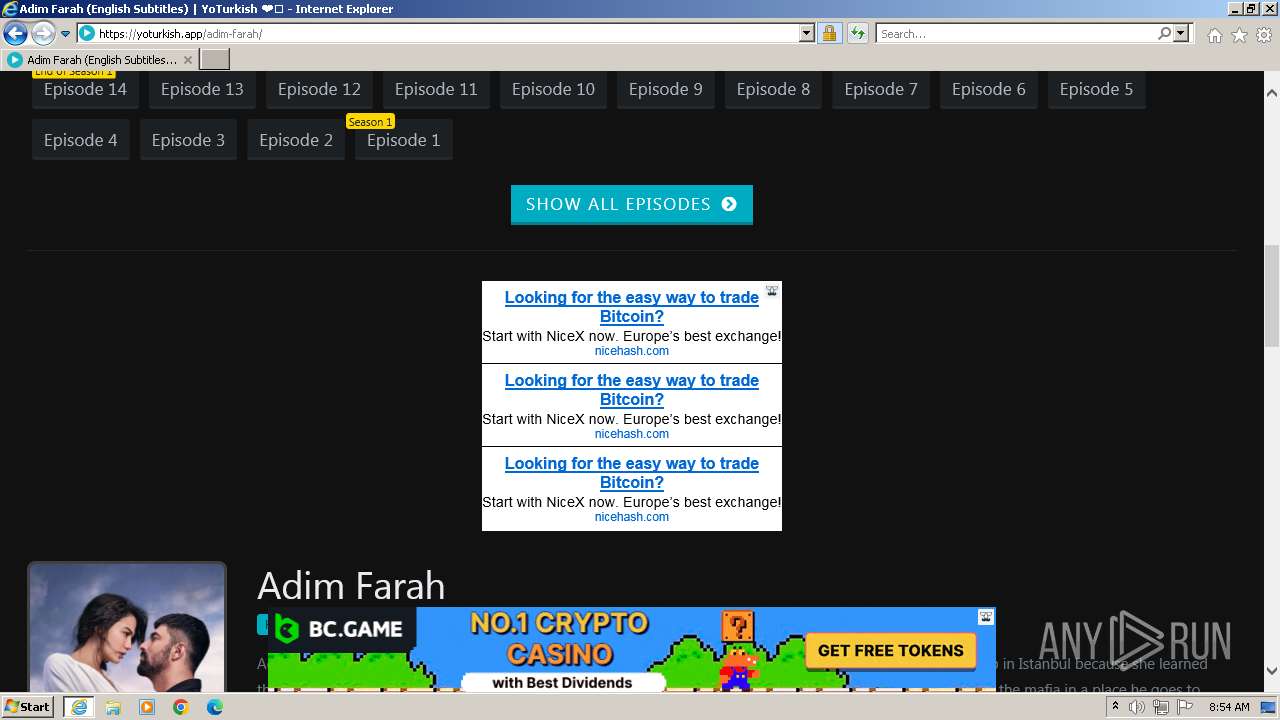This screenshot has height=720, width=1280.
Task: Open Episode 7
Action: pyautogui.click(x=881, y=89)
